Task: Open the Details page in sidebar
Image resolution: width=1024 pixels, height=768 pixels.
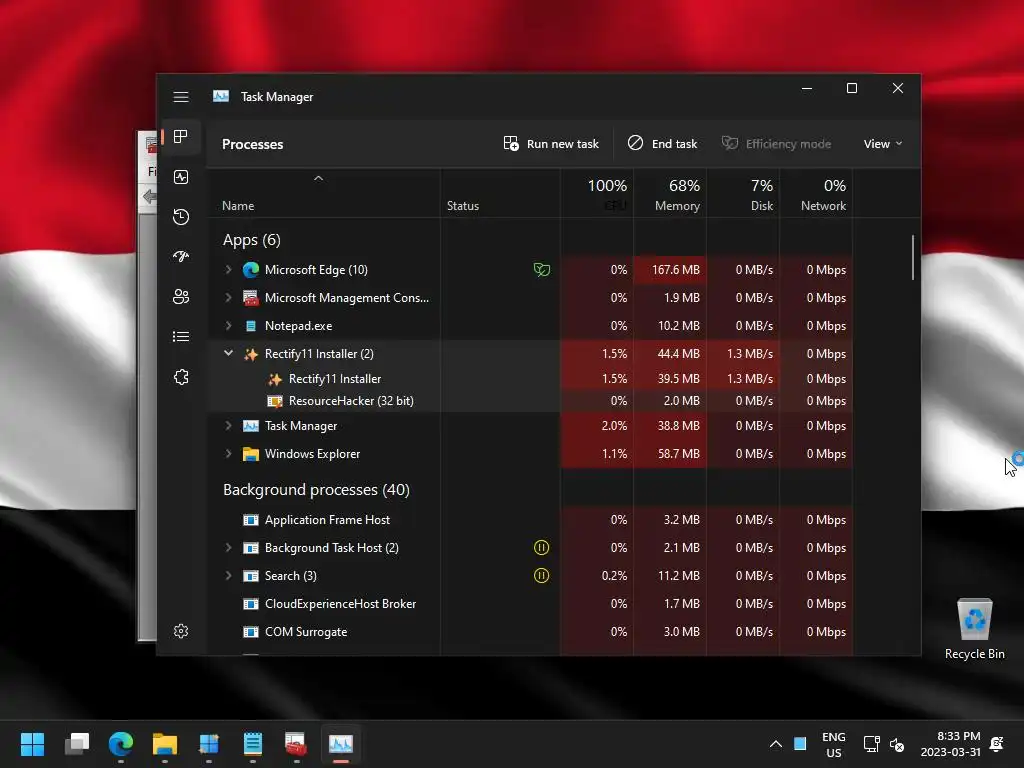Action: pyautogui.click(x=181, y=336)
